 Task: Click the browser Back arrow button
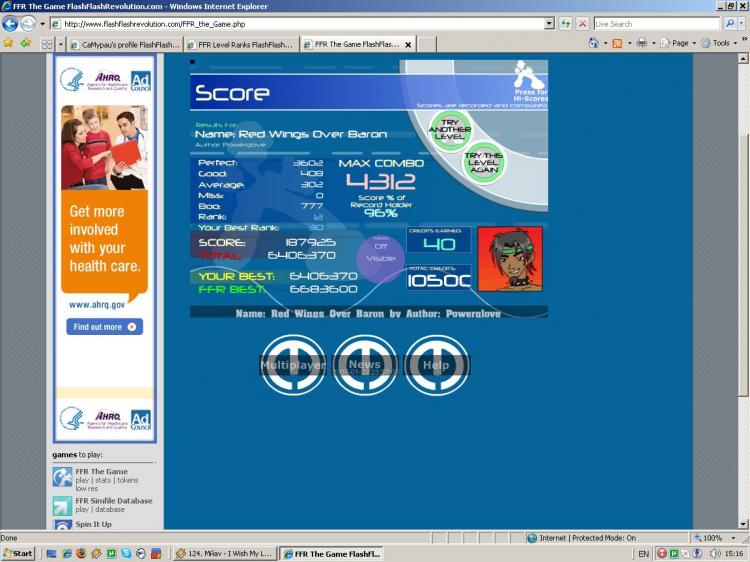tap(11, 23)
